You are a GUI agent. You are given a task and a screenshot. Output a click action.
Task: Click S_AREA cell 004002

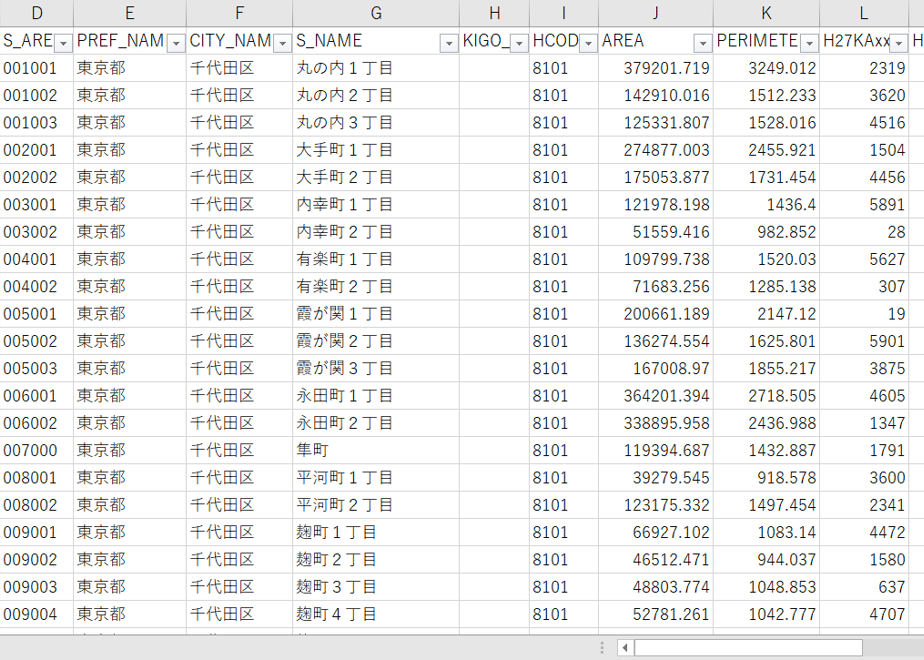(37, 286)
